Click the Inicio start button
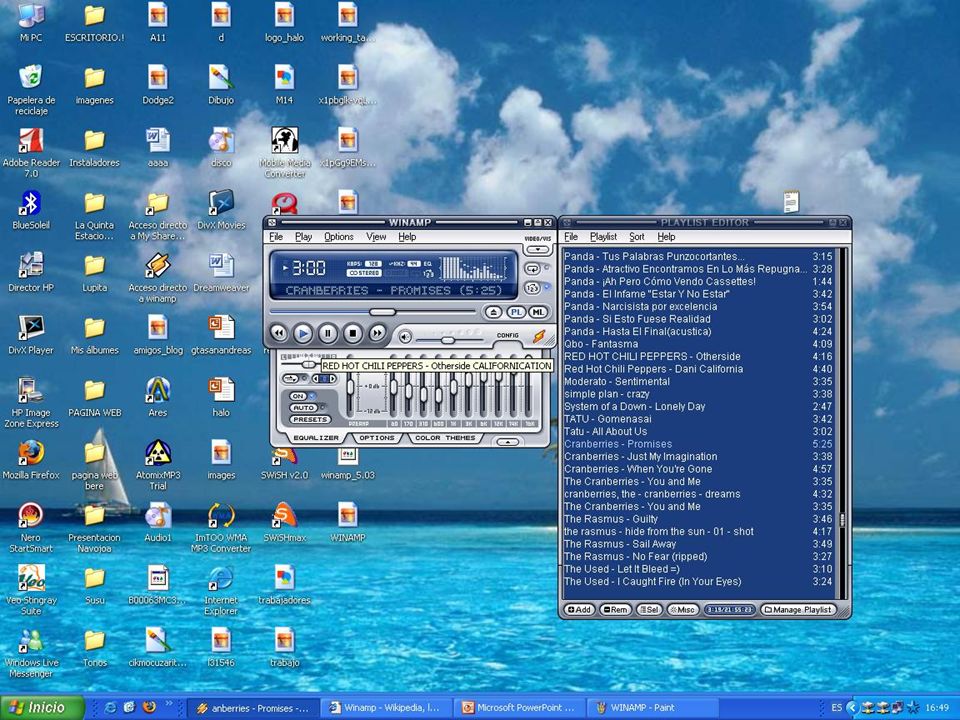Image resolution: width=960 pixels, height=720 pixels. (x=42, y=708)
